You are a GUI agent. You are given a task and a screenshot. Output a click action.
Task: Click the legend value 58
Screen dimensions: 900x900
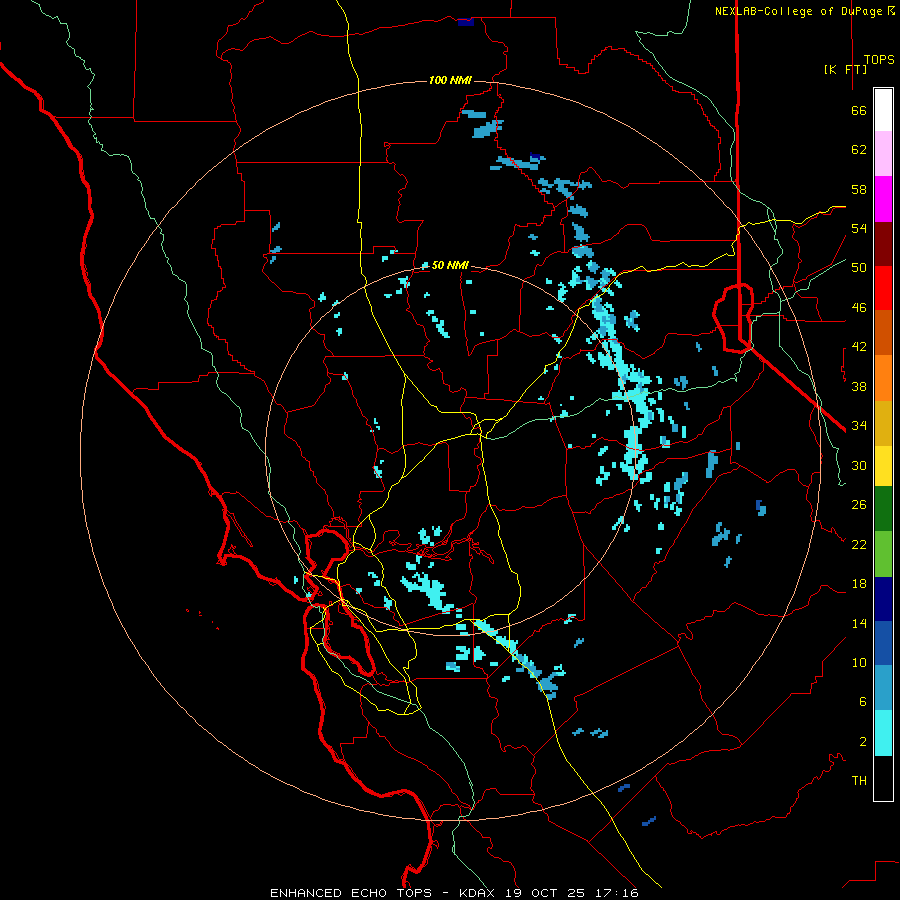click(859, 189)
